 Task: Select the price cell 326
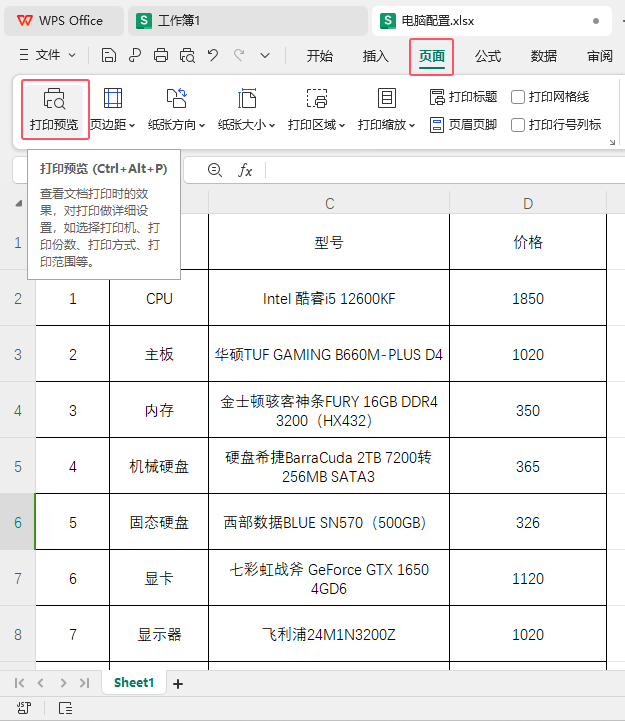click(x=528, y=522)
